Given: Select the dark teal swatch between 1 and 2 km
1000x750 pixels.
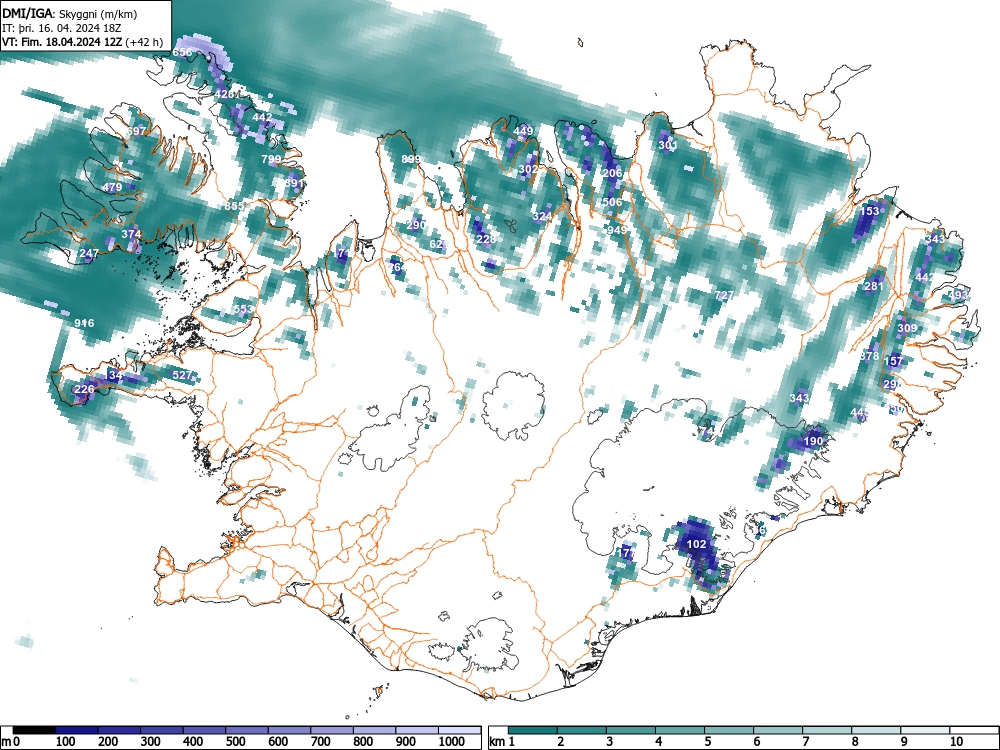Looking at the screenshot, I should [x=533, y=730].
